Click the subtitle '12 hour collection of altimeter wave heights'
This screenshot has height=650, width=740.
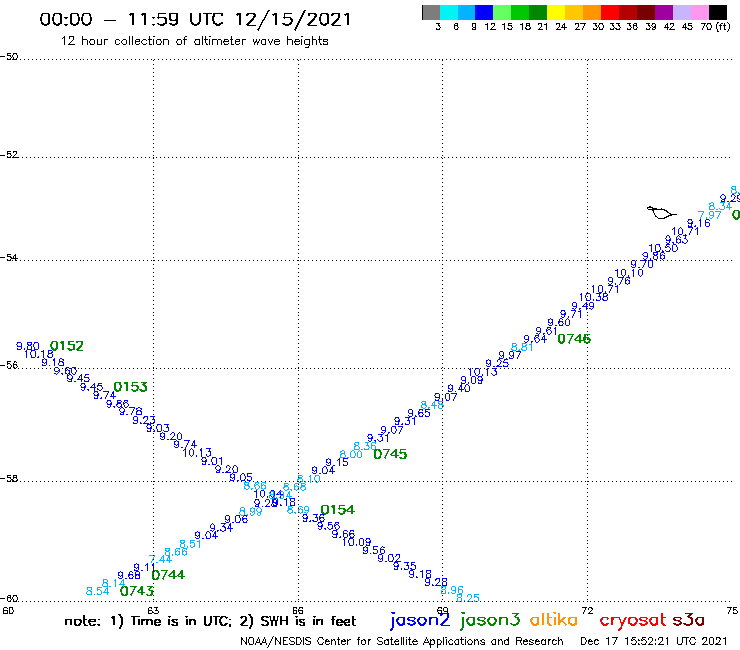[x=194, y=41]
